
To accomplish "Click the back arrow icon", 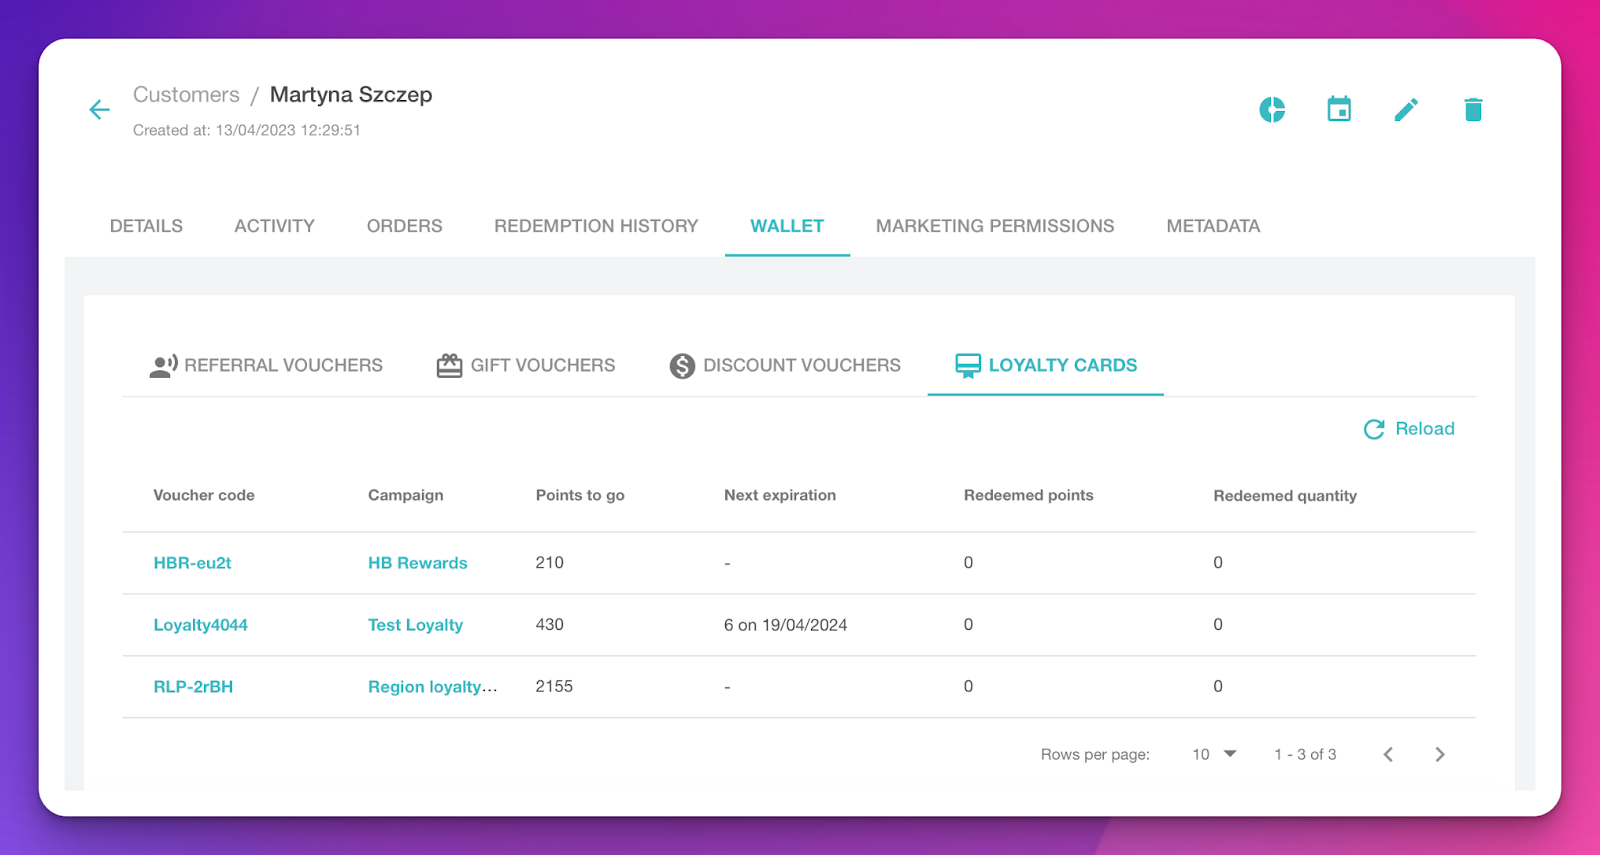I will tap(99, 110).
